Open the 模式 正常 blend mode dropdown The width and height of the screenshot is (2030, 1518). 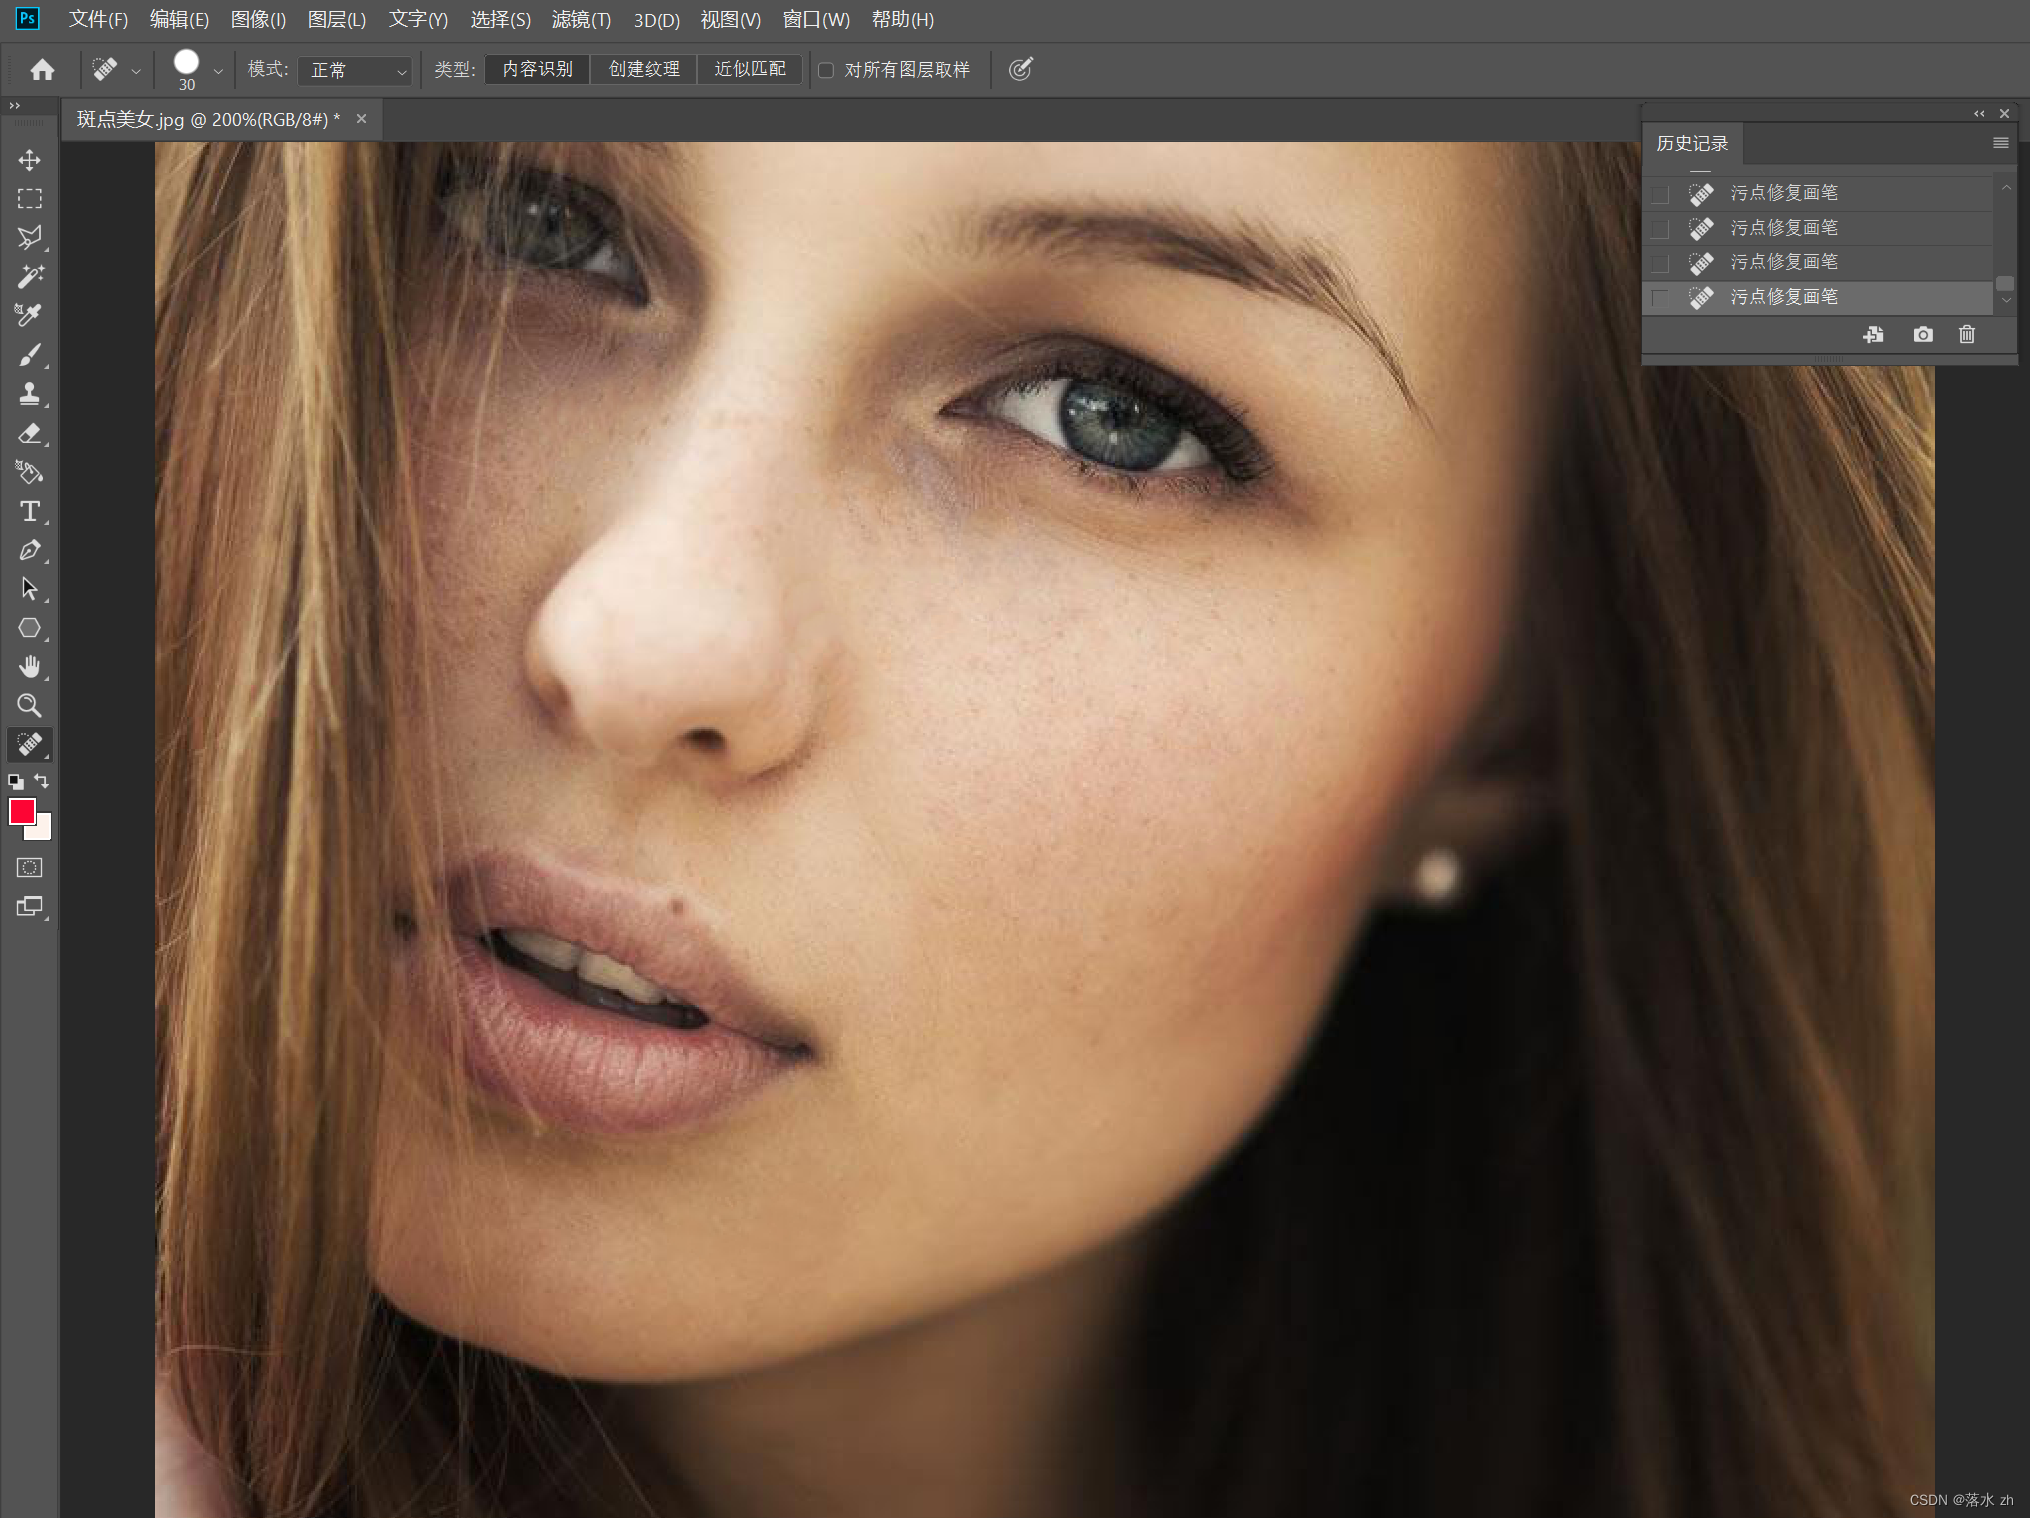coord(355,70)
